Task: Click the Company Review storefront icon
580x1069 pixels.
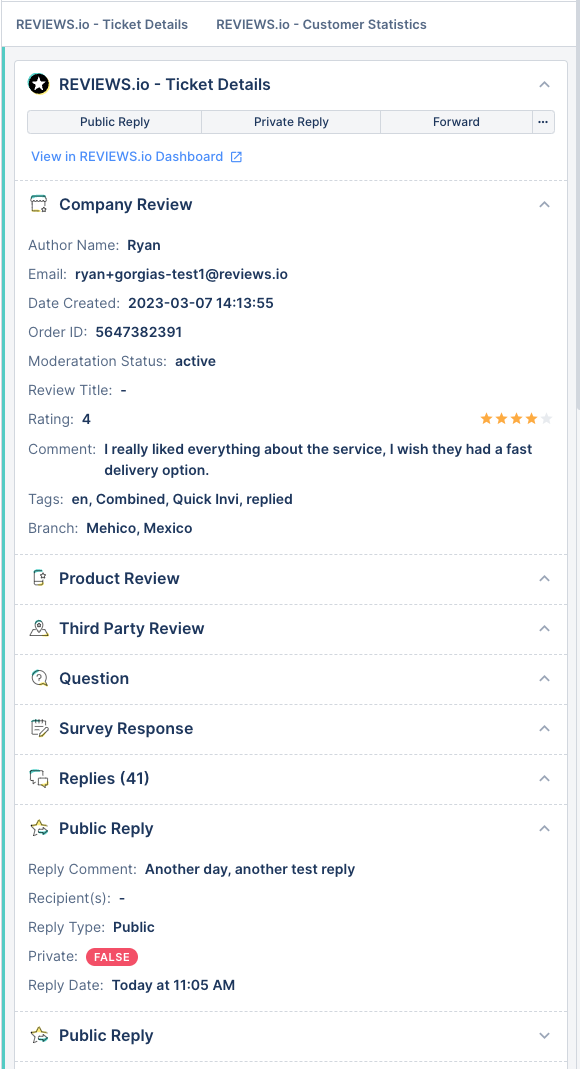Action: [39, 205]
